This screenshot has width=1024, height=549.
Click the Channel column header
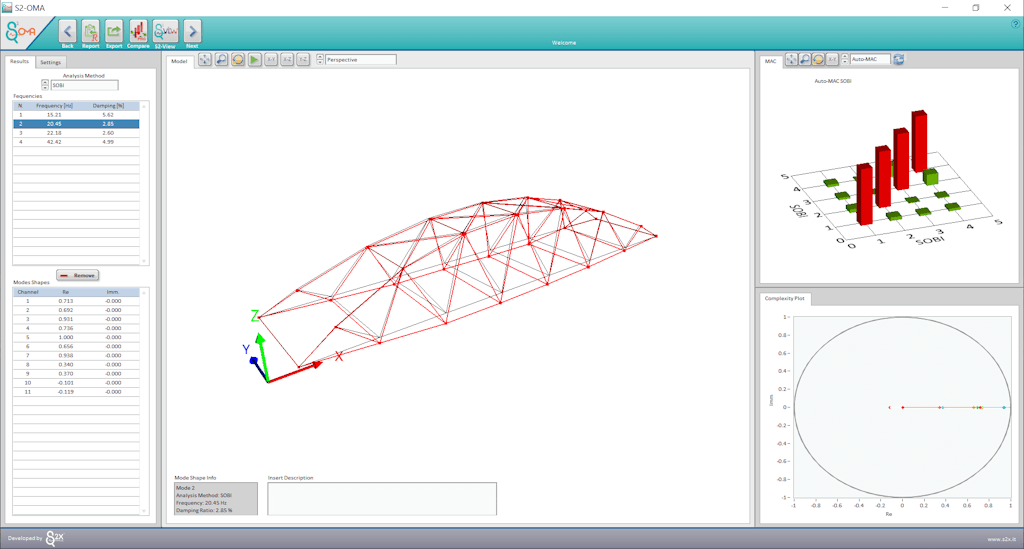(28, 292)
